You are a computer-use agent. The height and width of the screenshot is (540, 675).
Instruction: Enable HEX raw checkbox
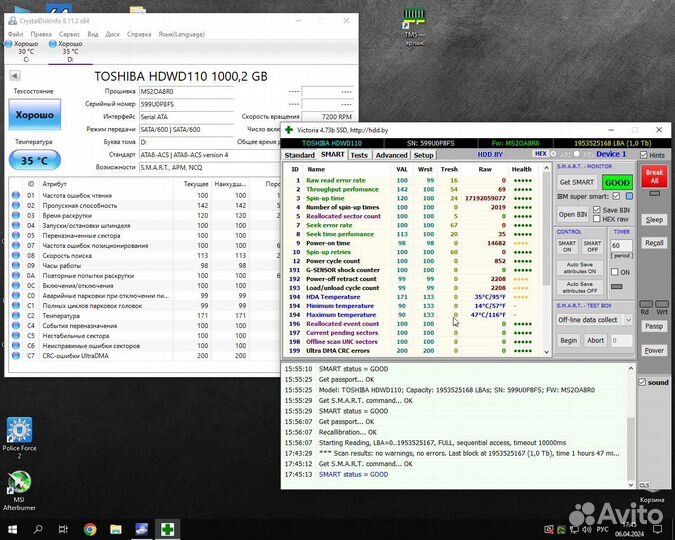coord(597,219)
